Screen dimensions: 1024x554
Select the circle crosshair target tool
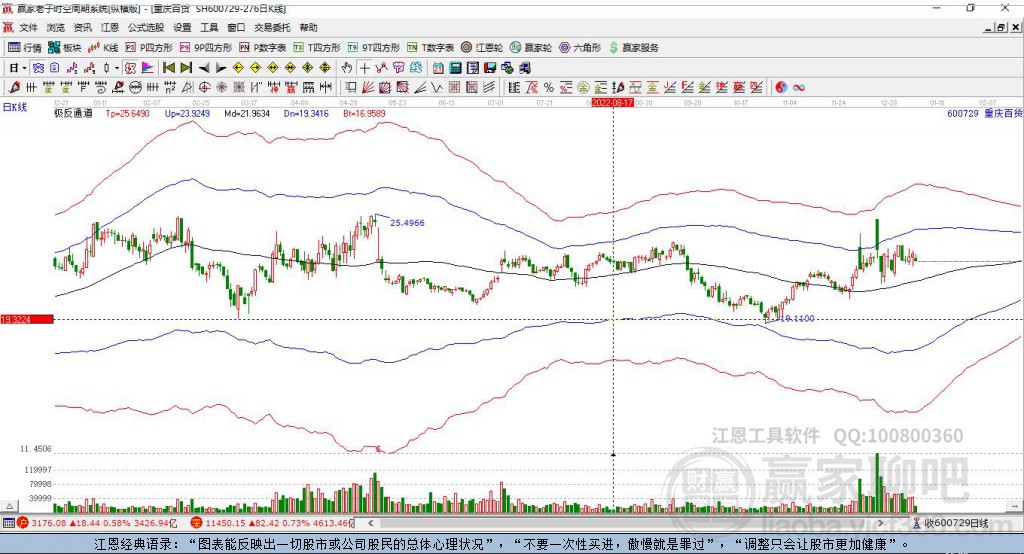[x=204, y=88]
